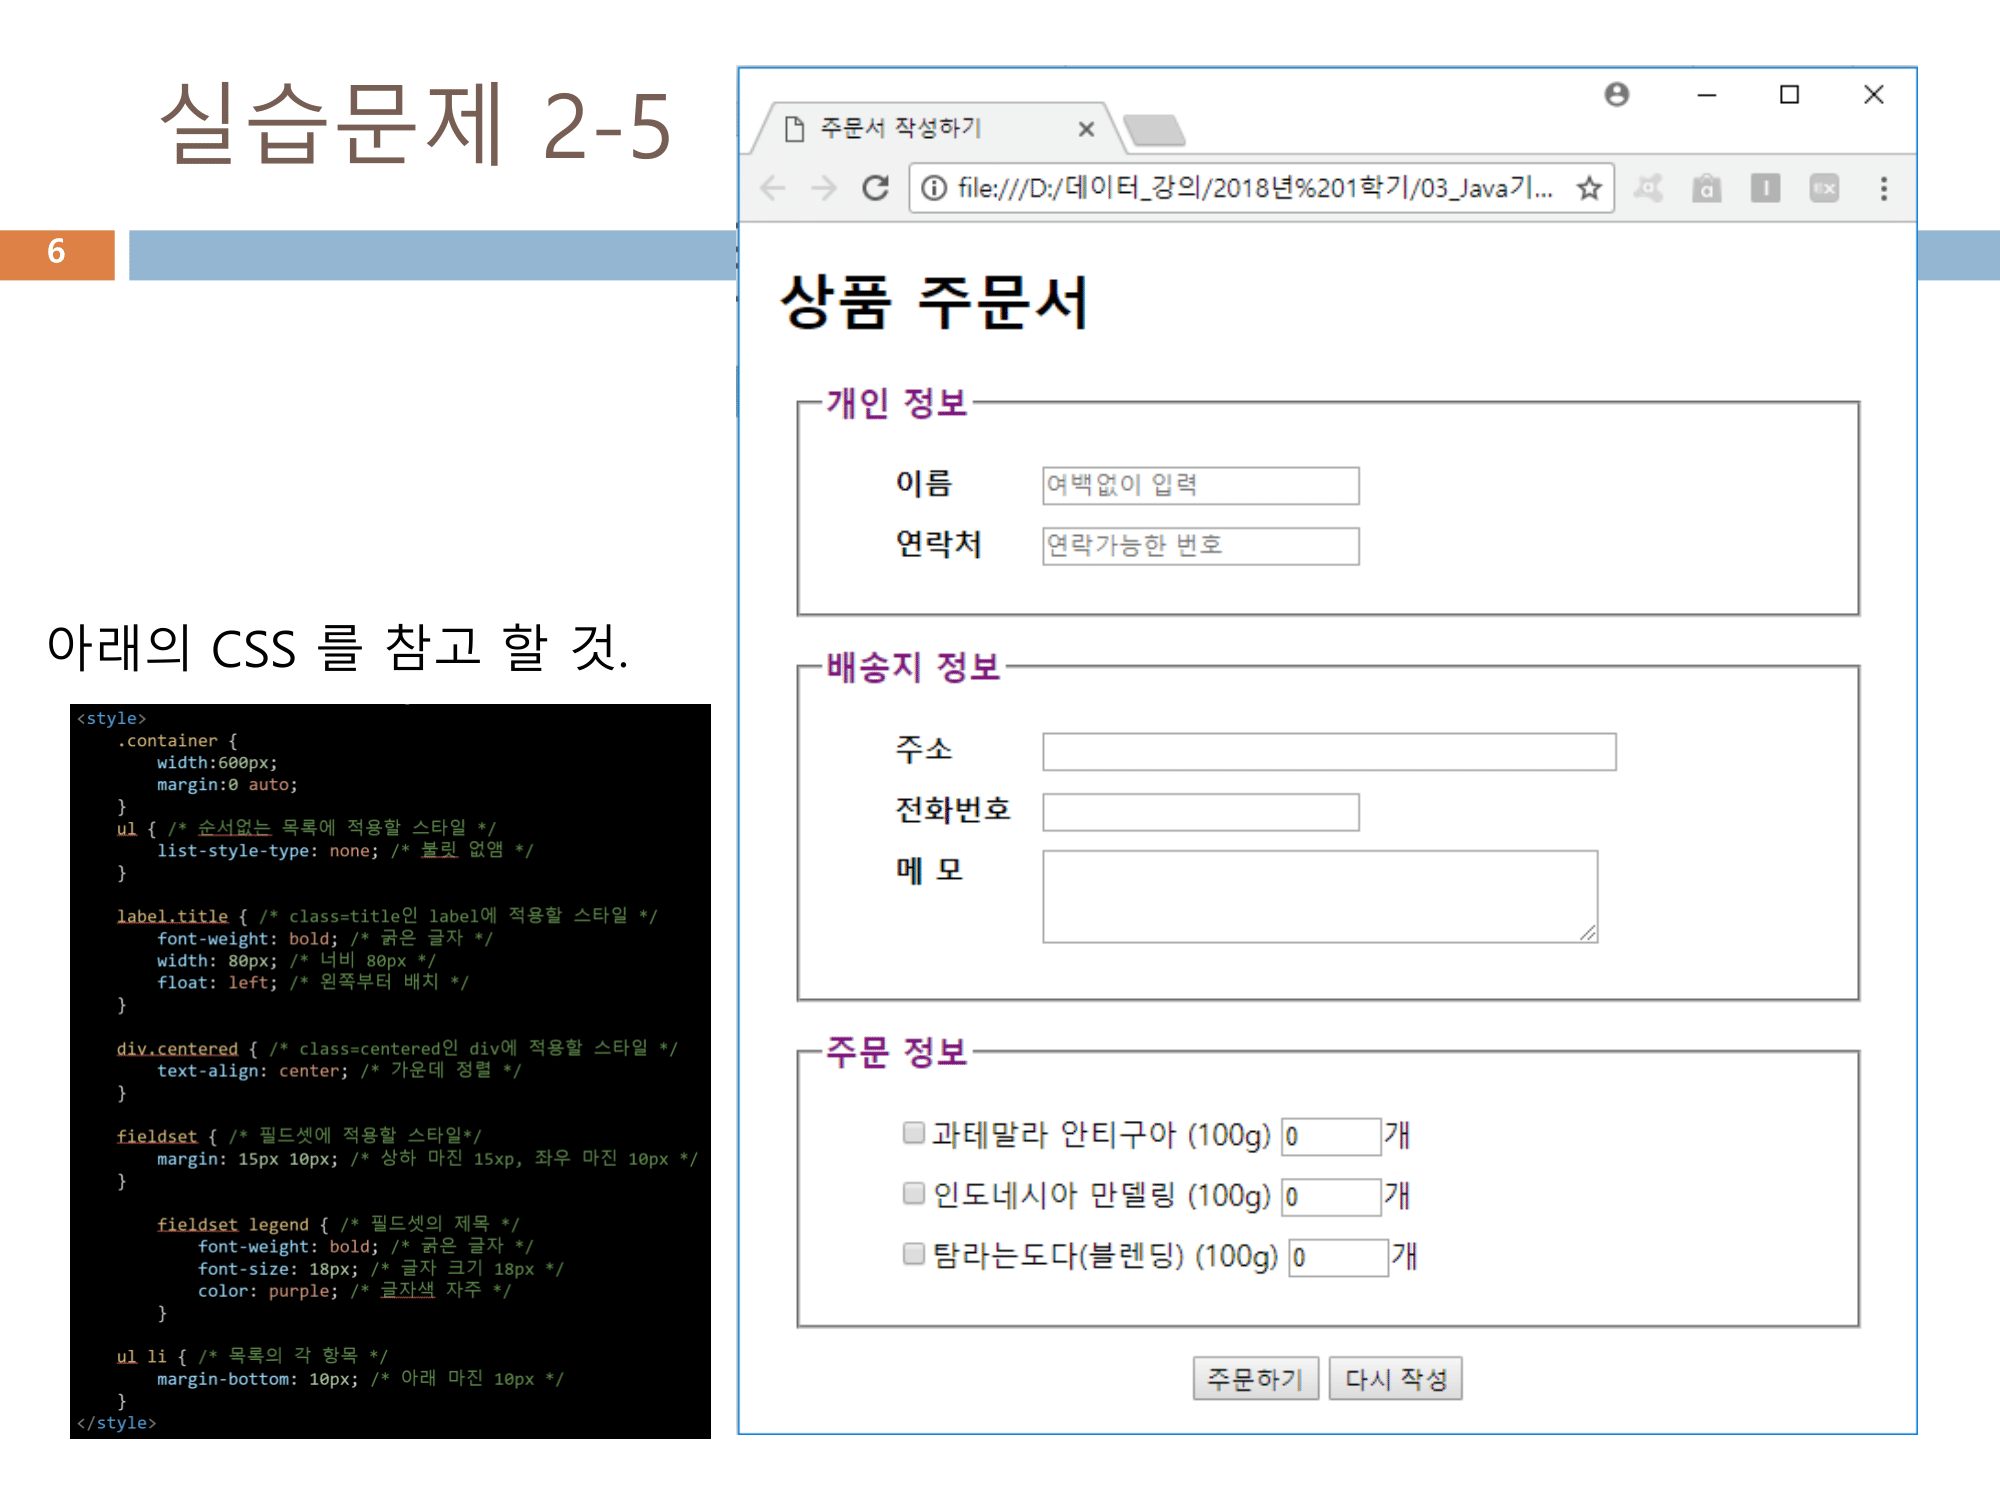Open a new tab next to 주문서 작성하기
Screen dimensions: 2000x1500
1154,130
